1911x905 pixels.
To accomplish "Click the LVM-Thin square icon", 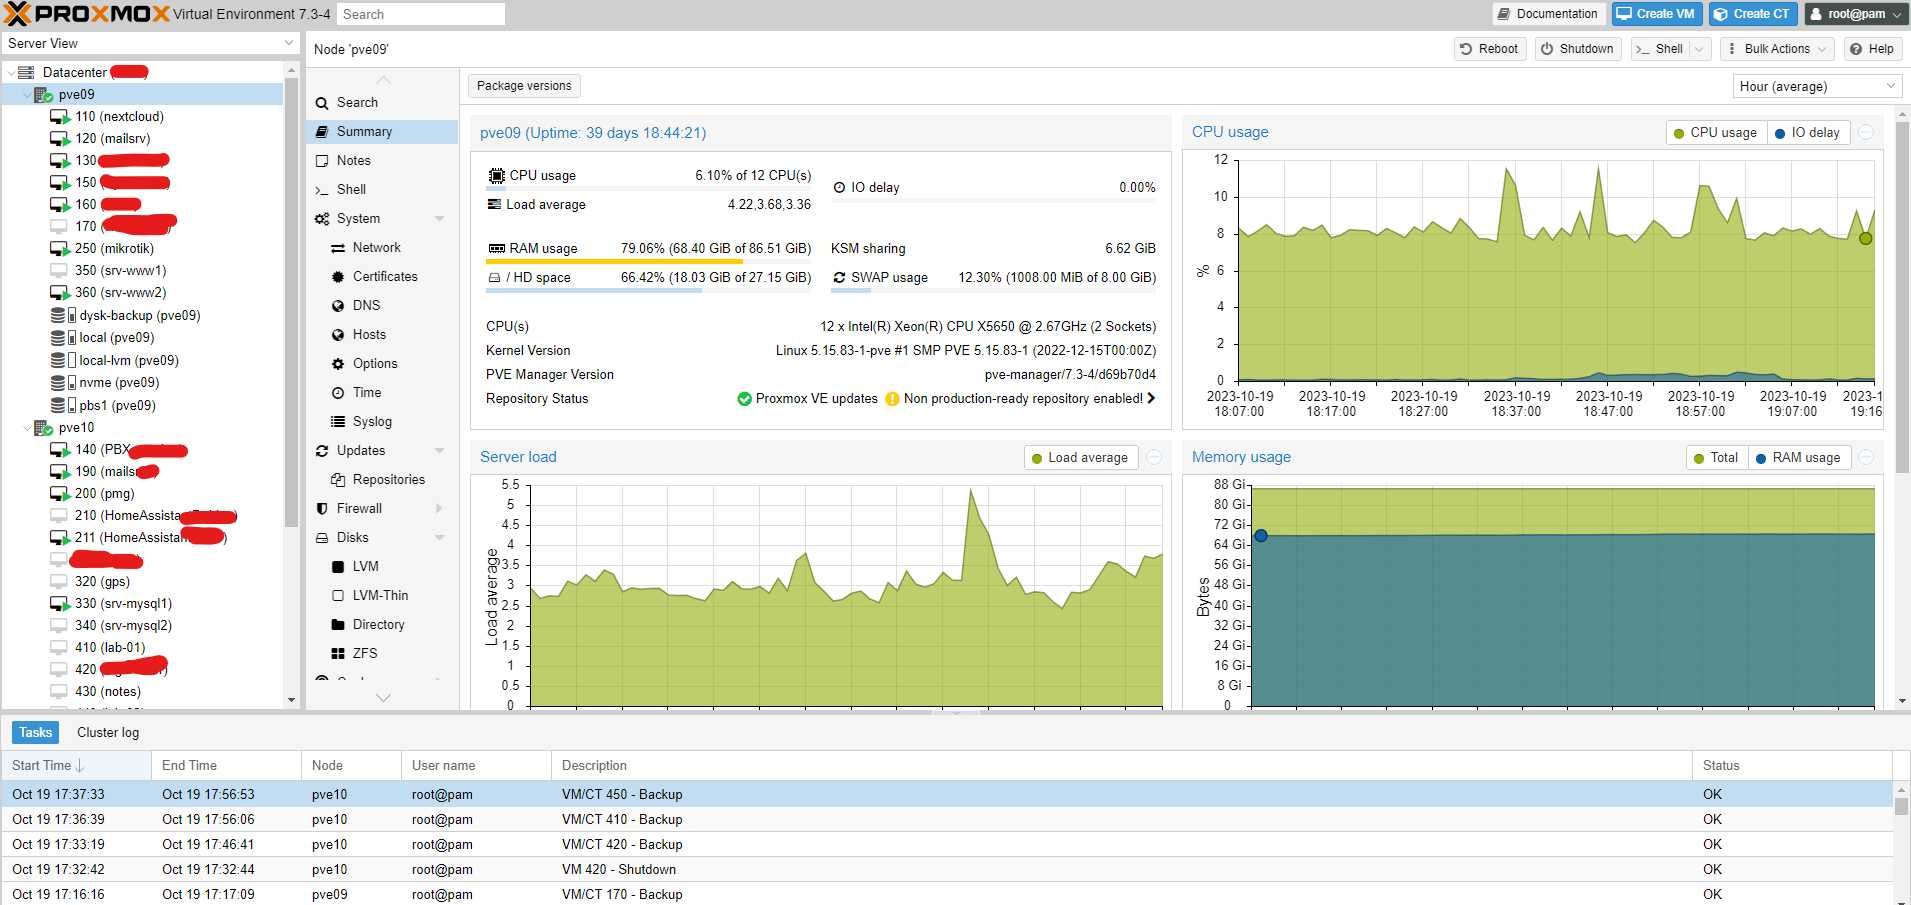I will (x=338, y=596).
